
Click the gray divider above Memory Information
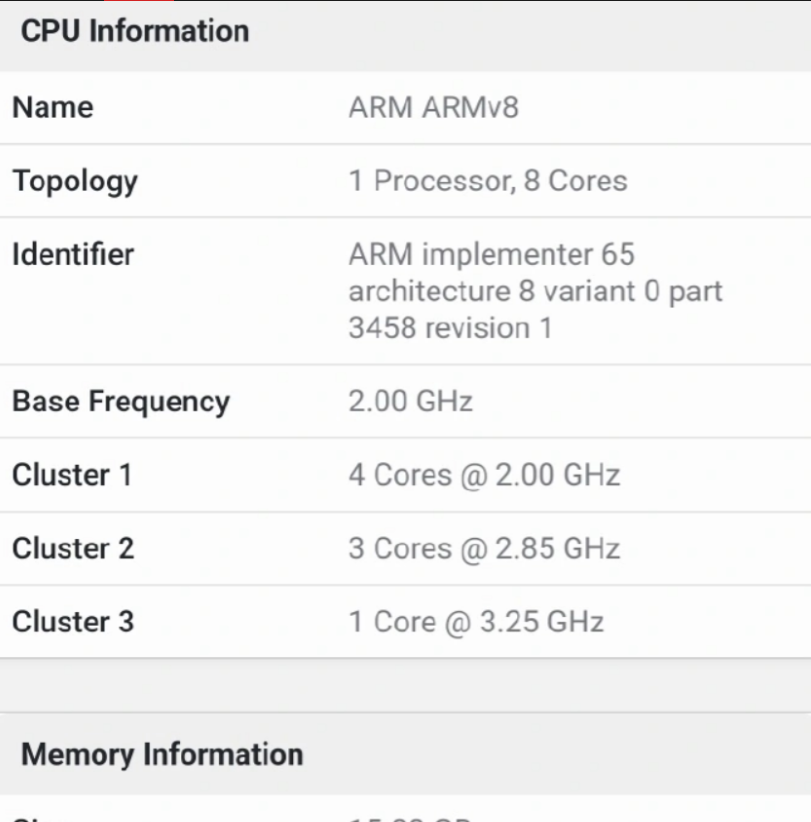click(405, 686)
